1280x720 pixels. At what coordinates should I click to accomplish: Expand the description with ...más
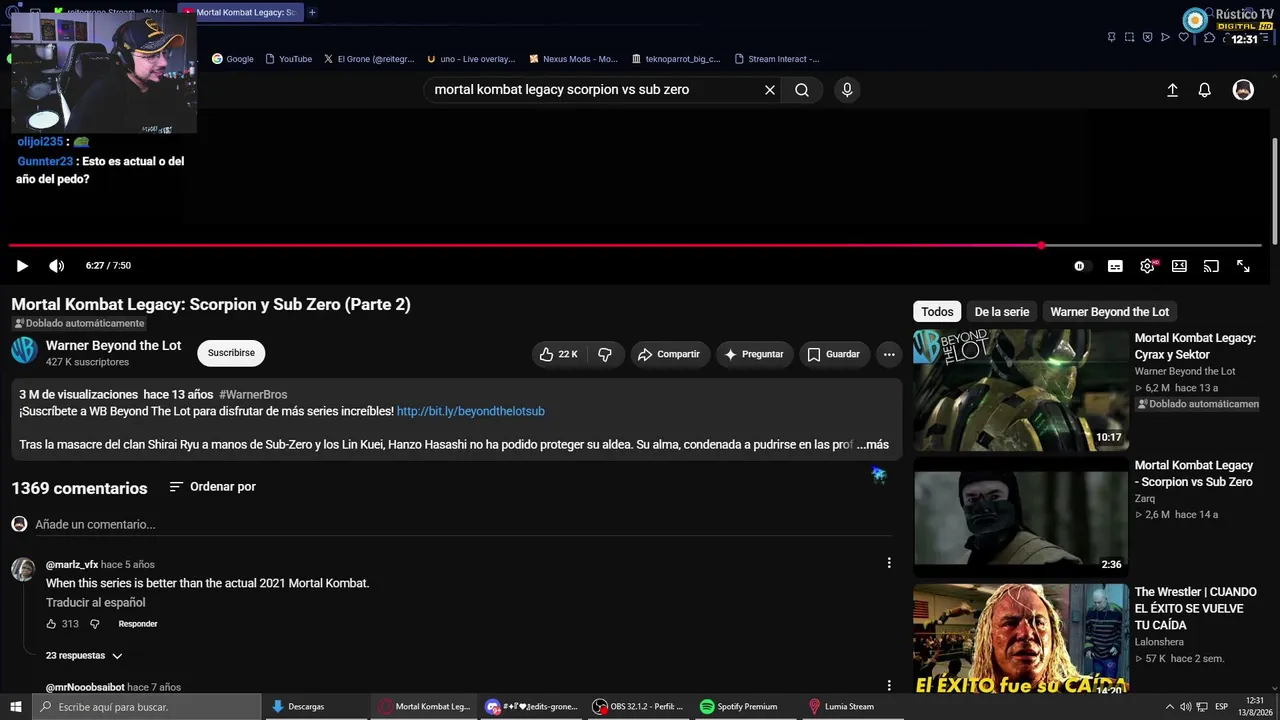click(872, 445)
